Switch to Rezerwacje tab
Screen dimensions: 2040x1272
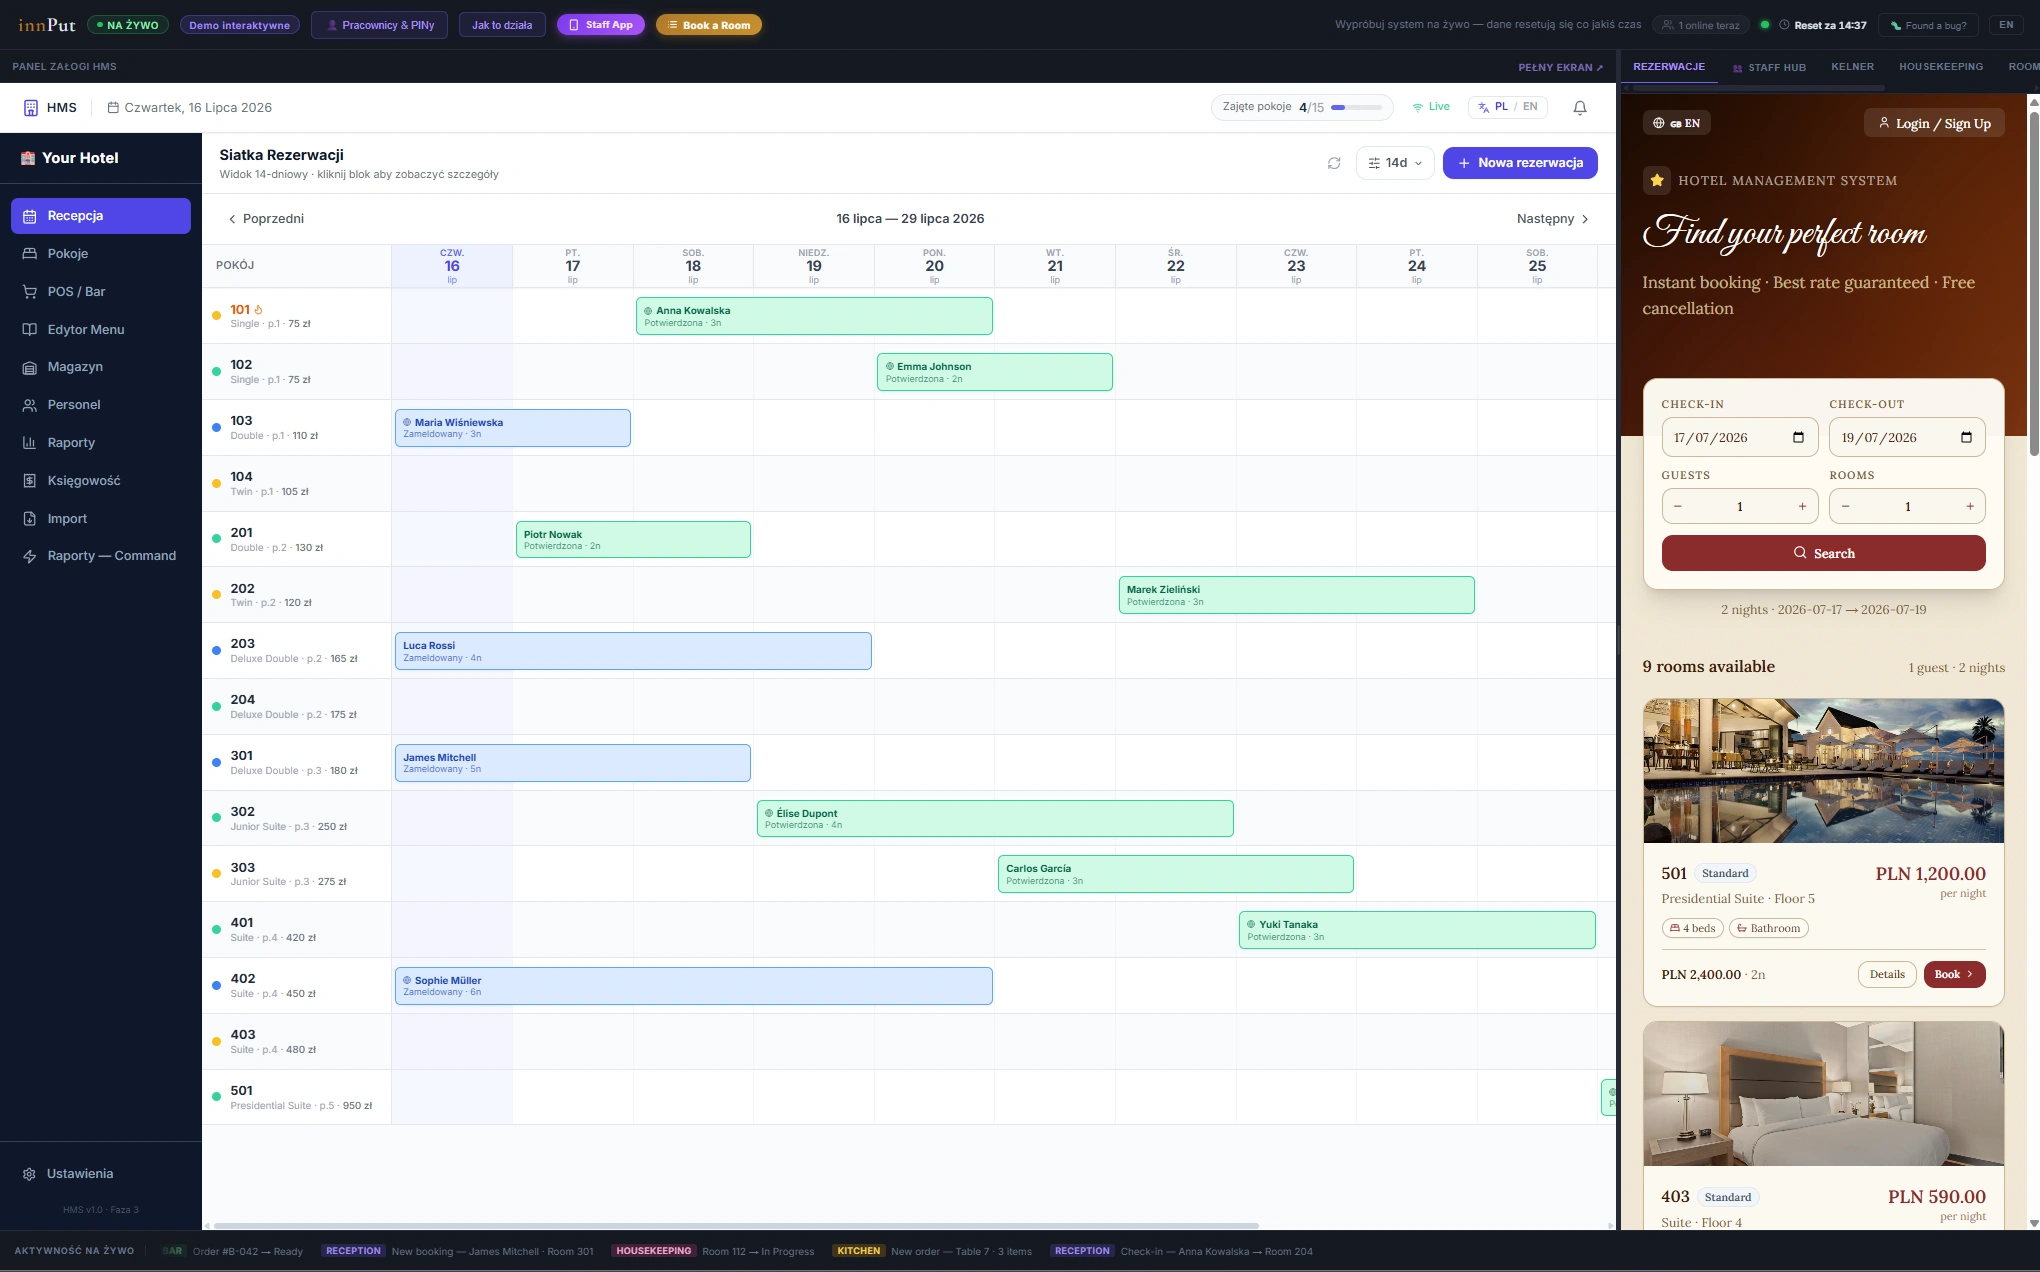tap(1669, 67)
